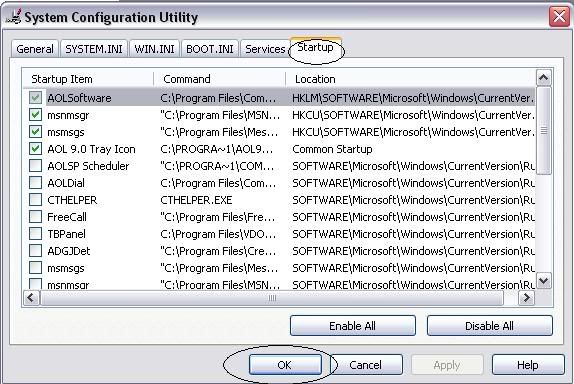Click the CTHELPER.EXE command cell
Viewport: 574px width, 384px height.
pos(196,200)
